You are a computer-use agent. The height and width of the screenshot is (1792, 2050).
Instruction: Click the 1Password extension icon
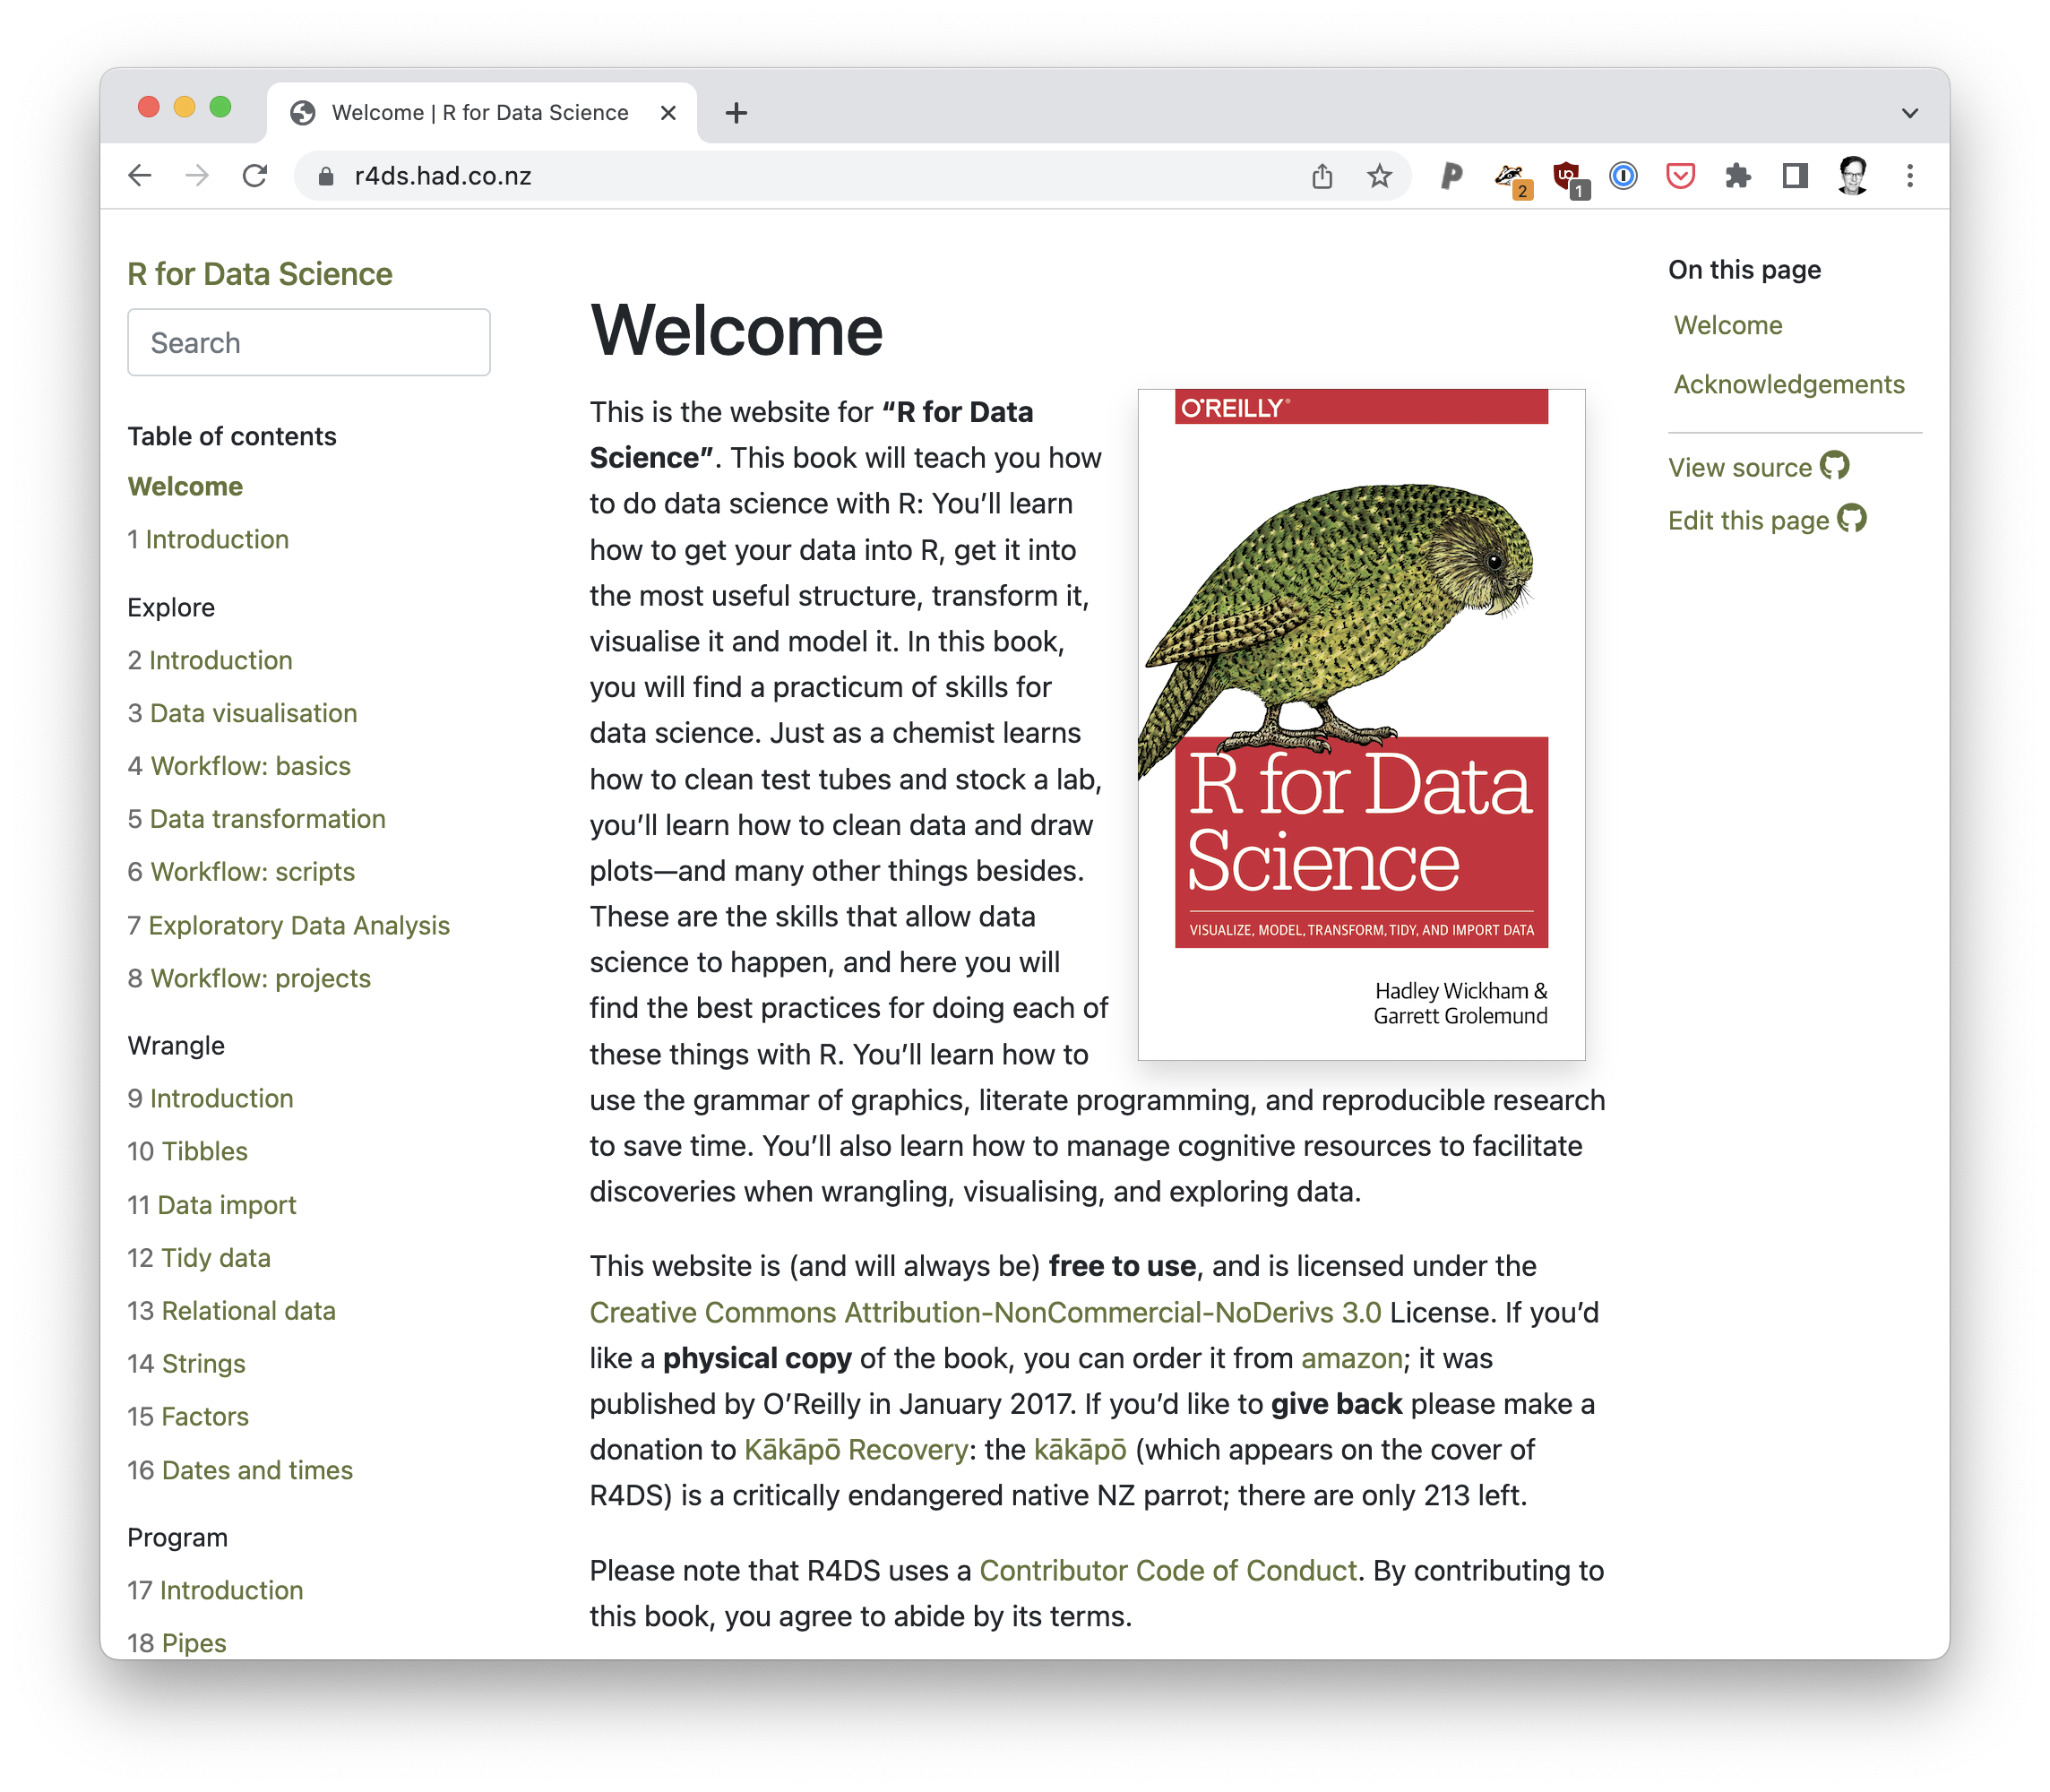[1623, 176]
